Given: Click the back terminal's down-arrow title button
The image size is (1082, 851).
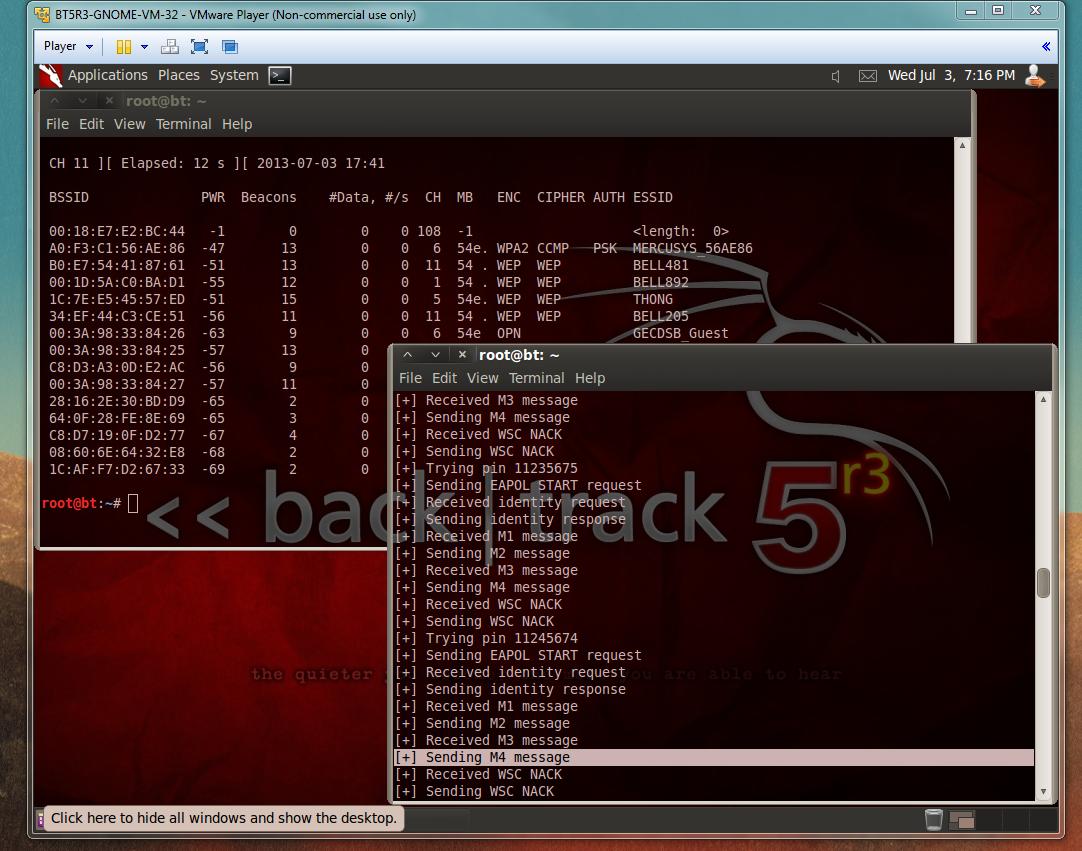Looking at the screenshot, I should point(82,101).
